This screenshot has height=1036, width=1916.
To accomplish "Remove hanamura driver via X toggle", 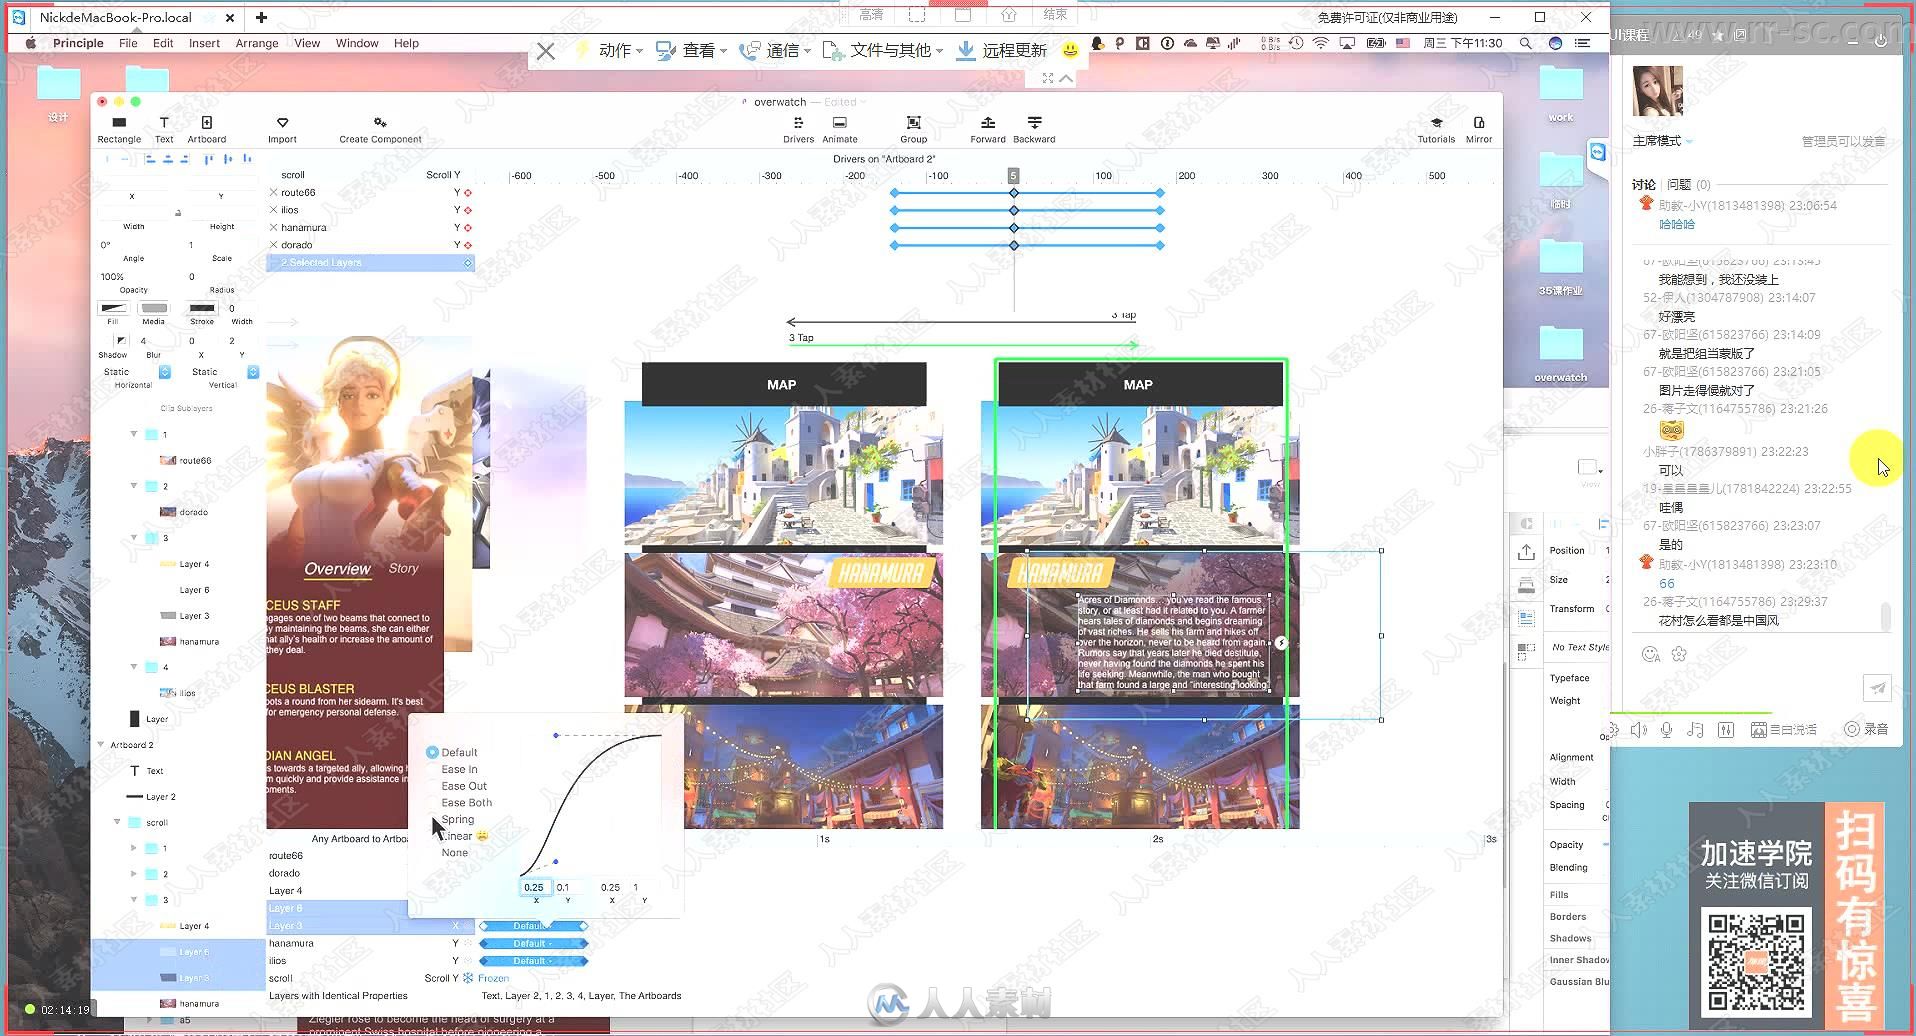I will click(274, 227).
